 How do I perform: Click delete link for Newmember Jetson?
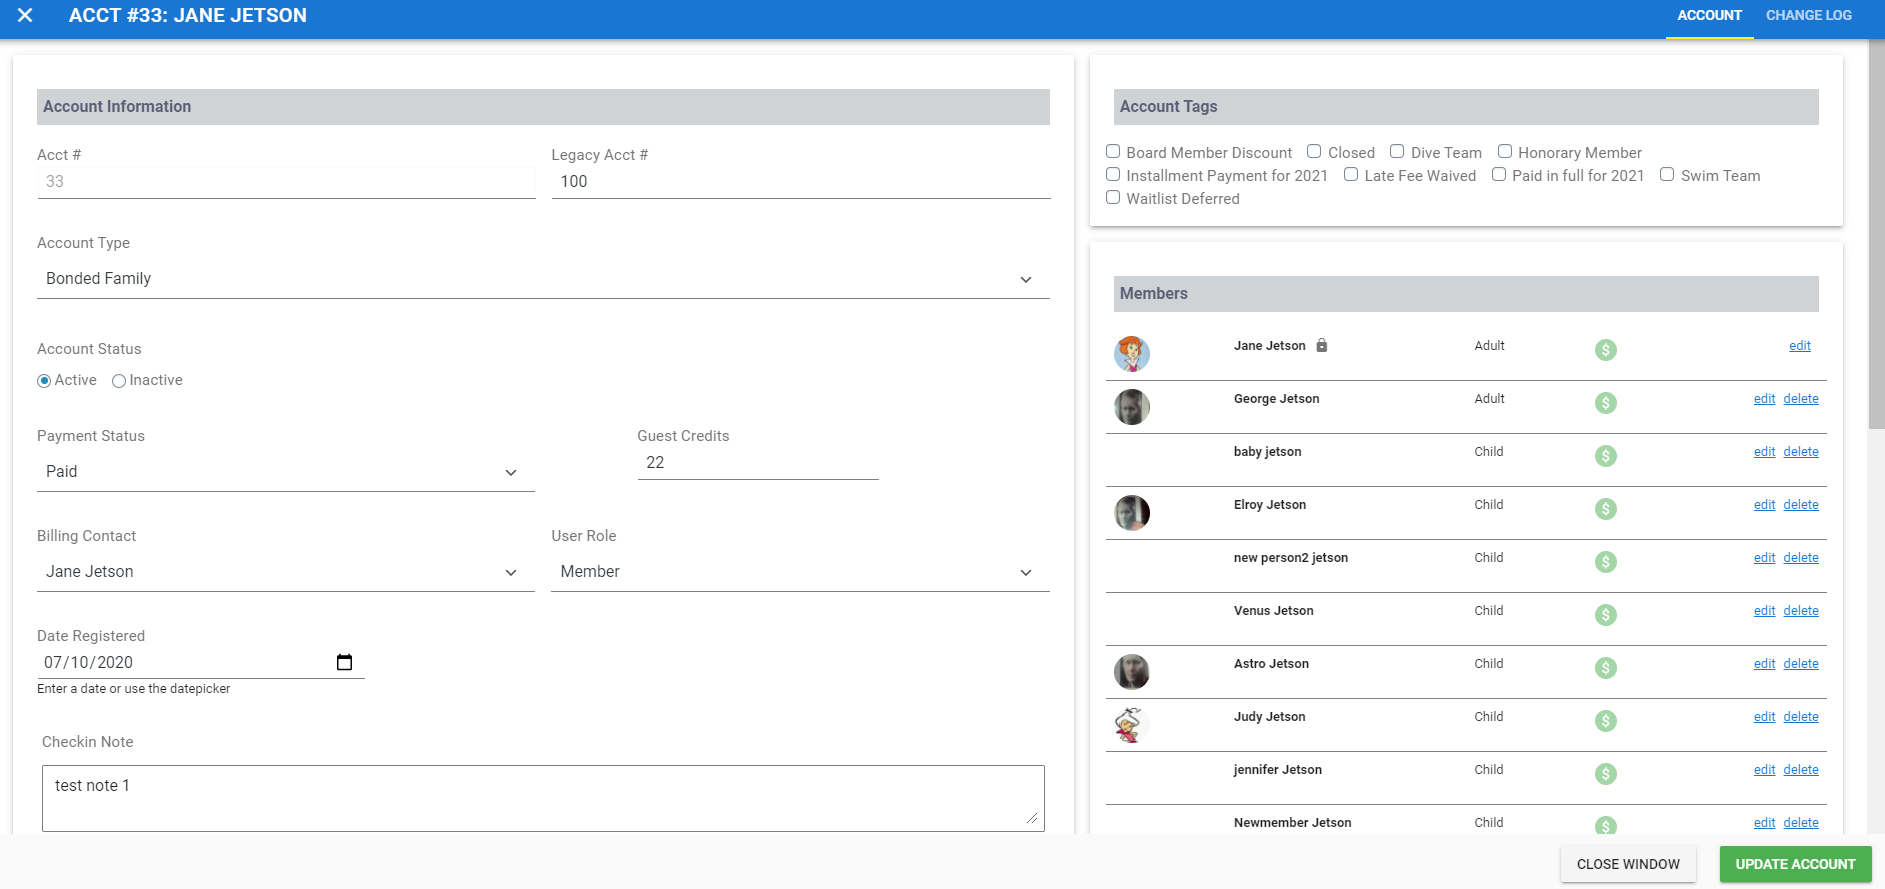click(1801, 823)
